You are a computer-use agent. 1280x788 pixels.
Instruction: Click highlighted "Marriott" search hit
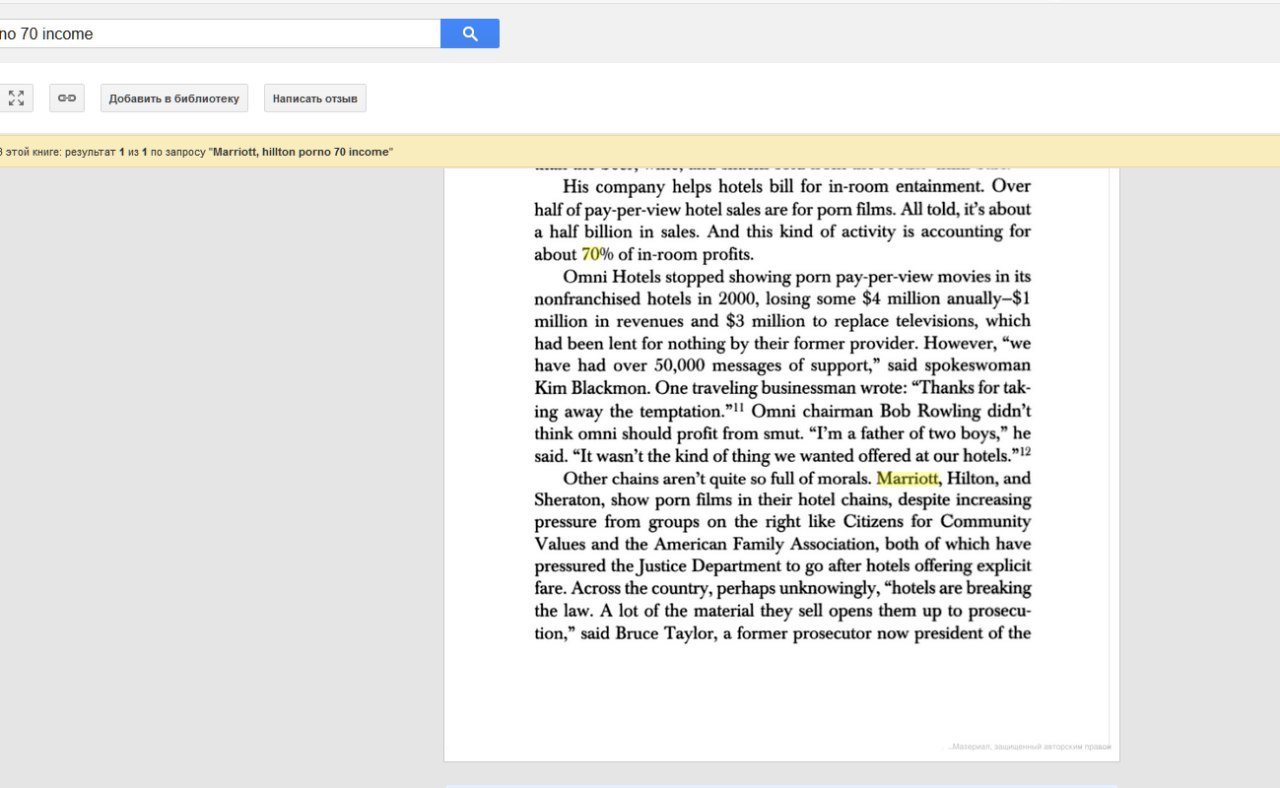pos(908,478)
